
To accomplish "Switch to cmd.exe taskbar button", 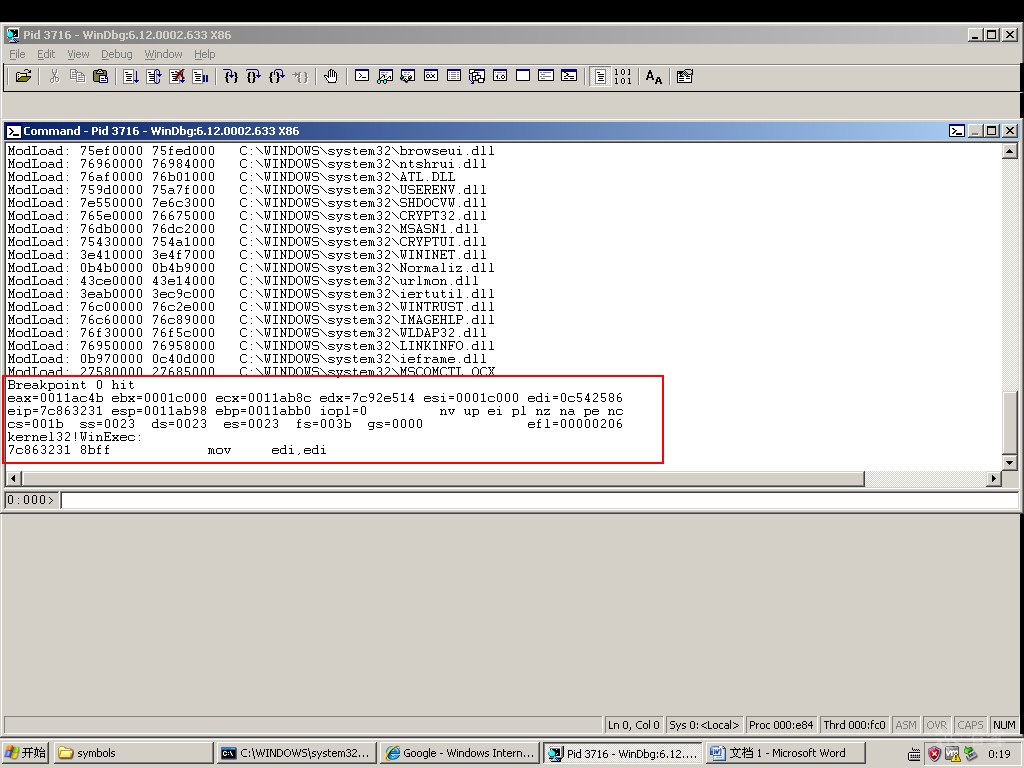I will 296,753.
